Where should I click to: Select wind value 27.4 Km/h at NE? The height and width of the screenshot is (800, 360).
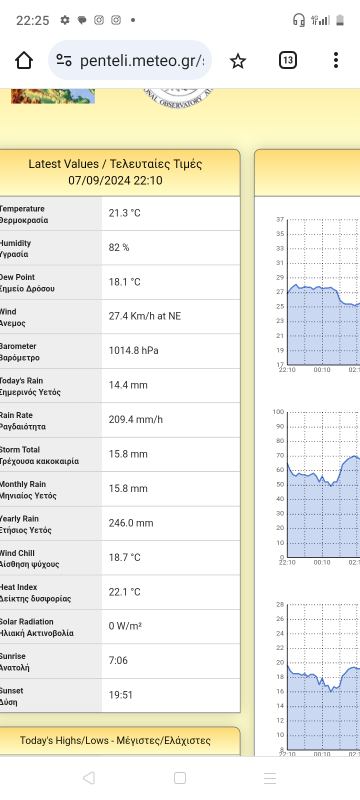(145, 316)
